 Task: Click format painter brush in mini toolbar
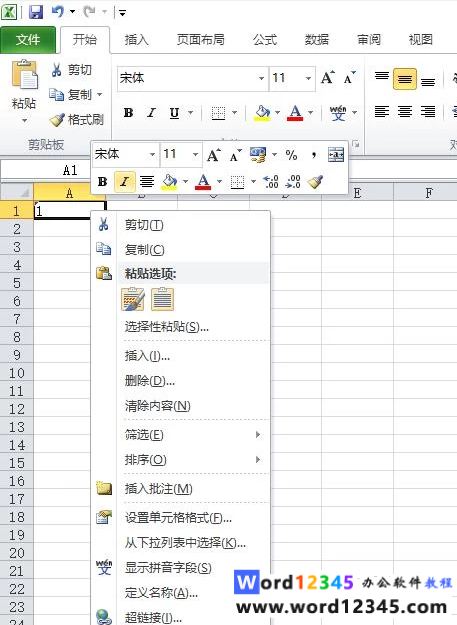click(315, 182)
